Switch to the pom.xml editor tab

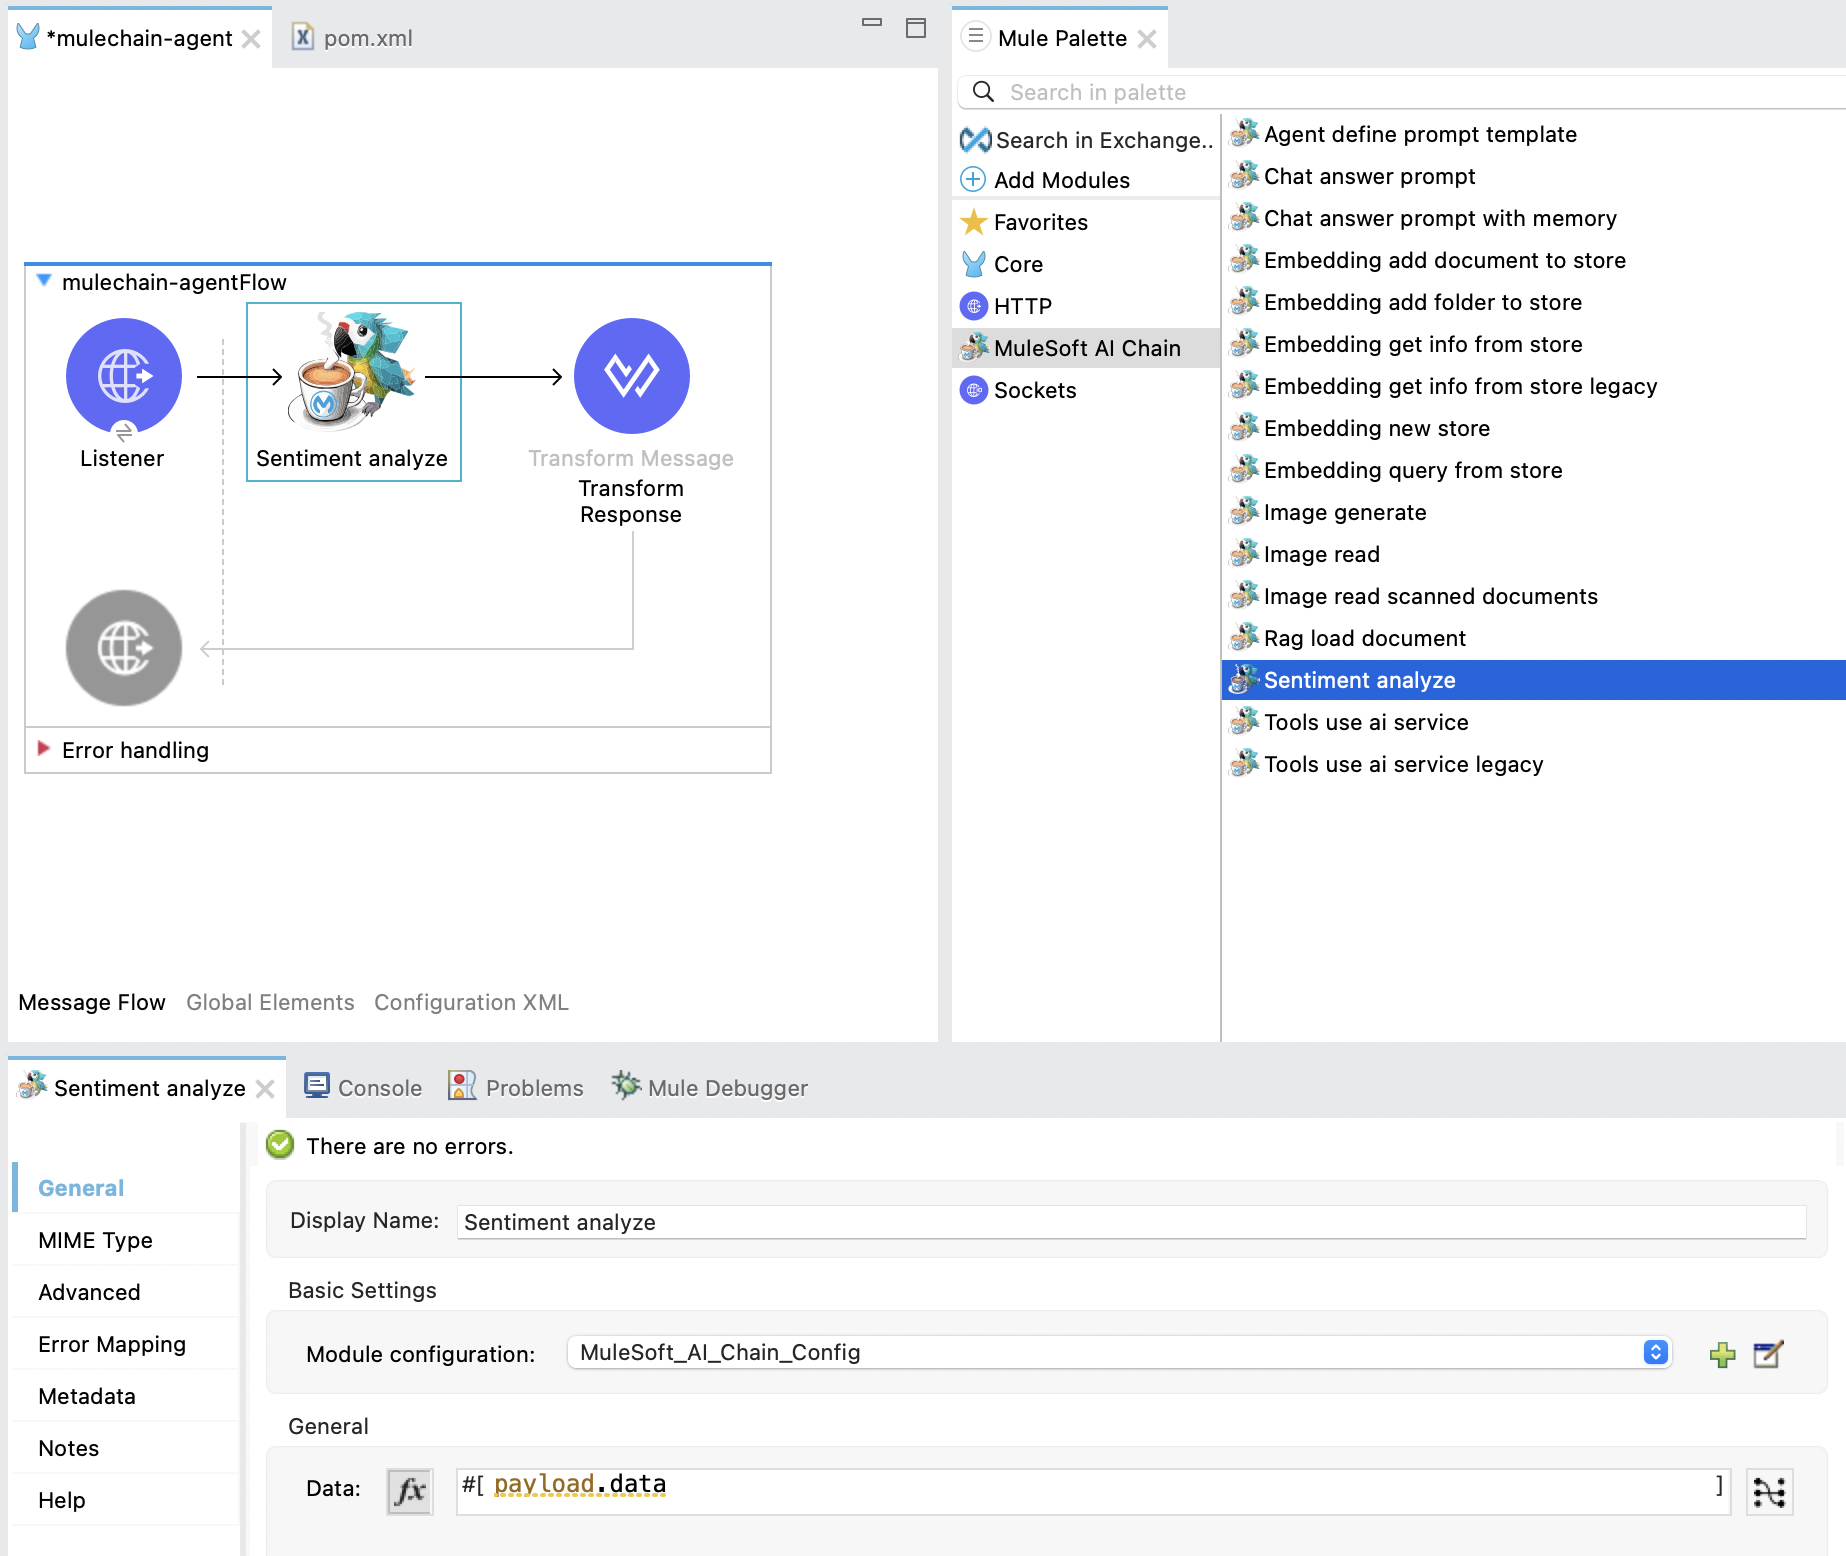tap(352, 38)
